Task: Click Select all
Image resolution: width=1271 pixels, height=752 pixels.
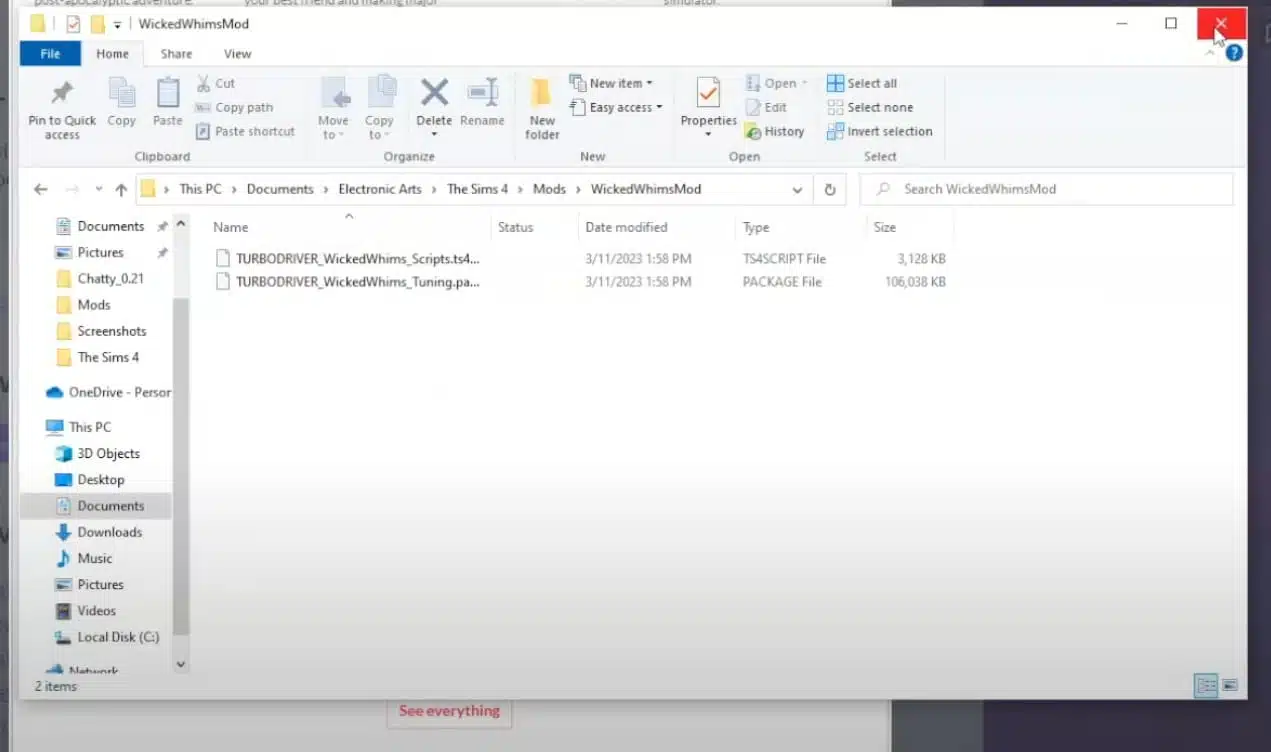Action: (862, 84)
